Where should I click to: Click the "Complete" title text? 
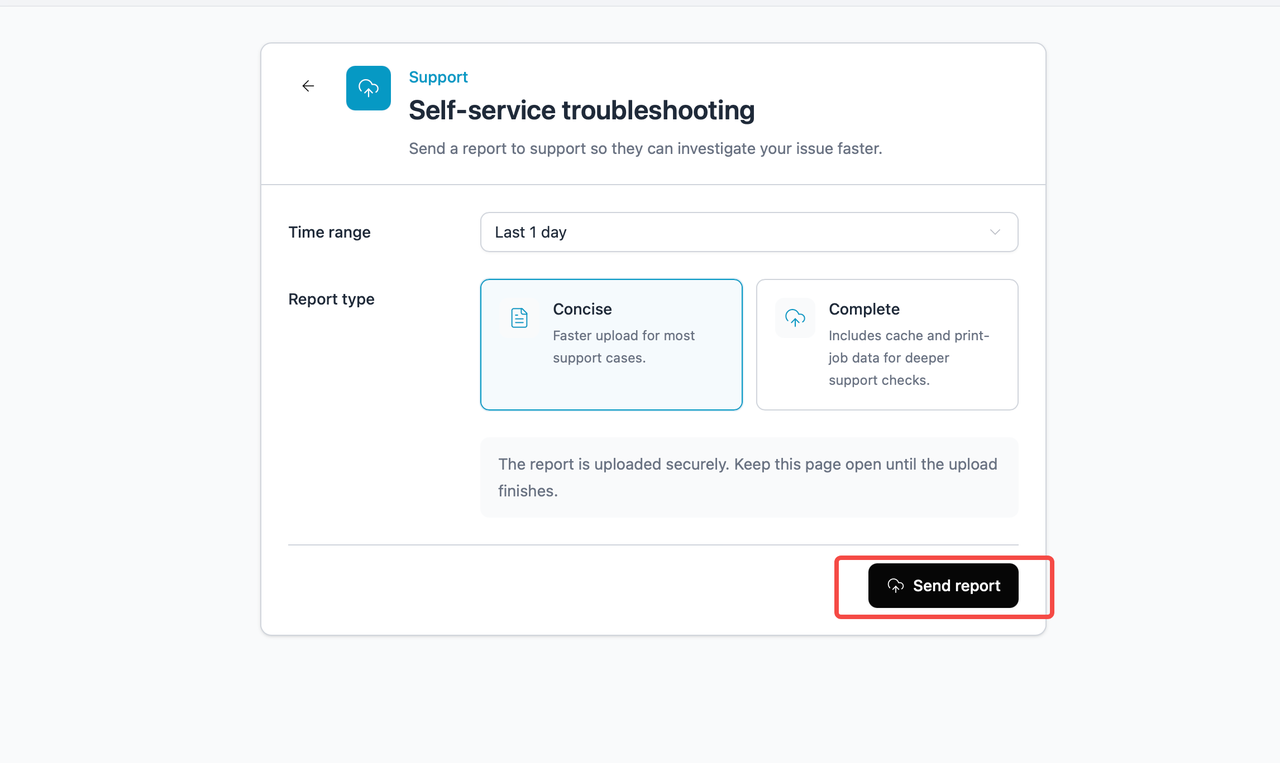(x=864, y=309)
